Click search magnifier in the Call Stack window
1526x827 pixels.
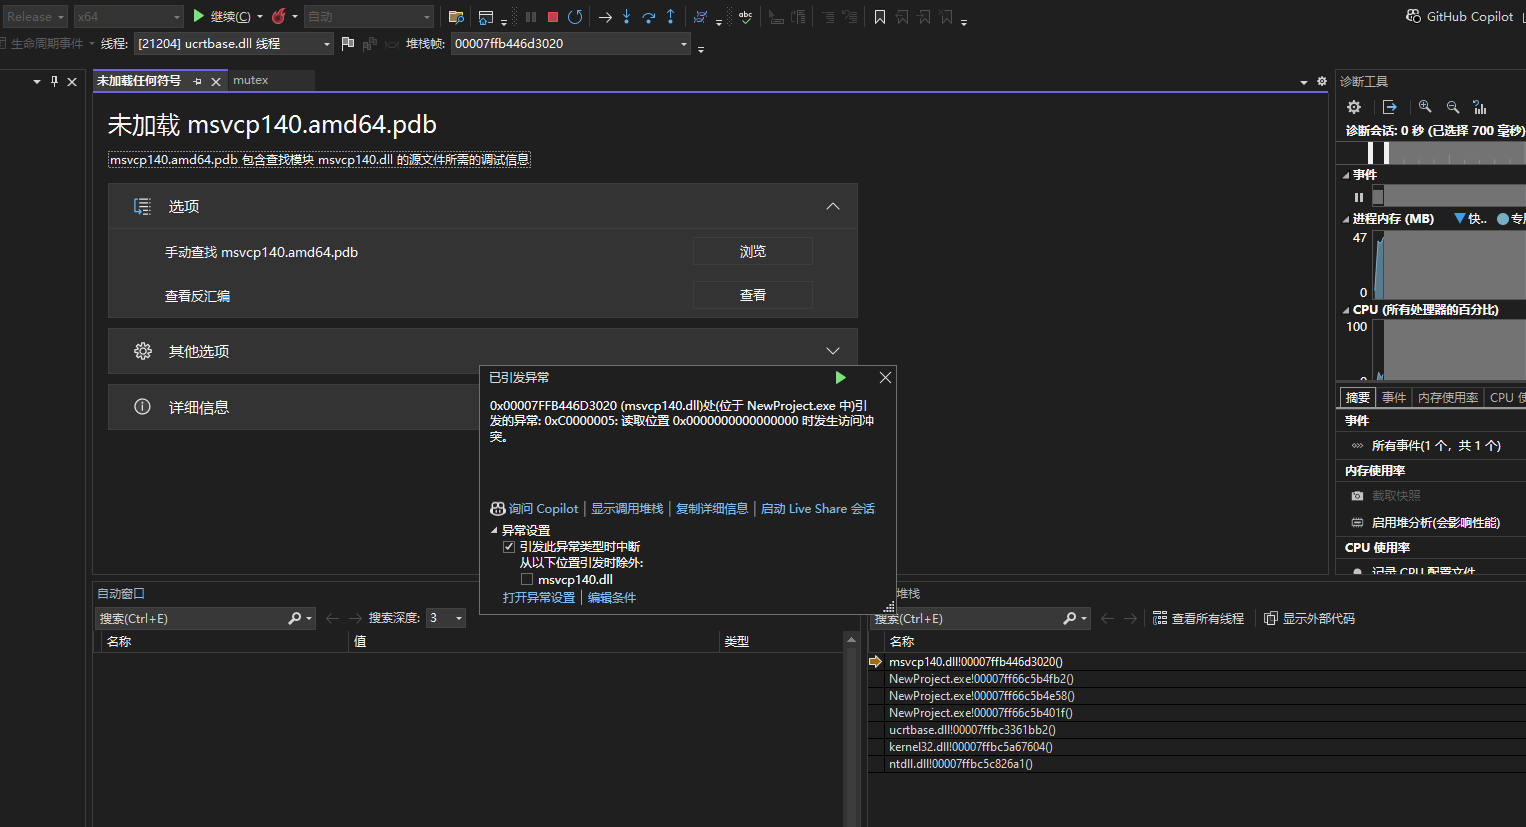tap(1070, 618)
